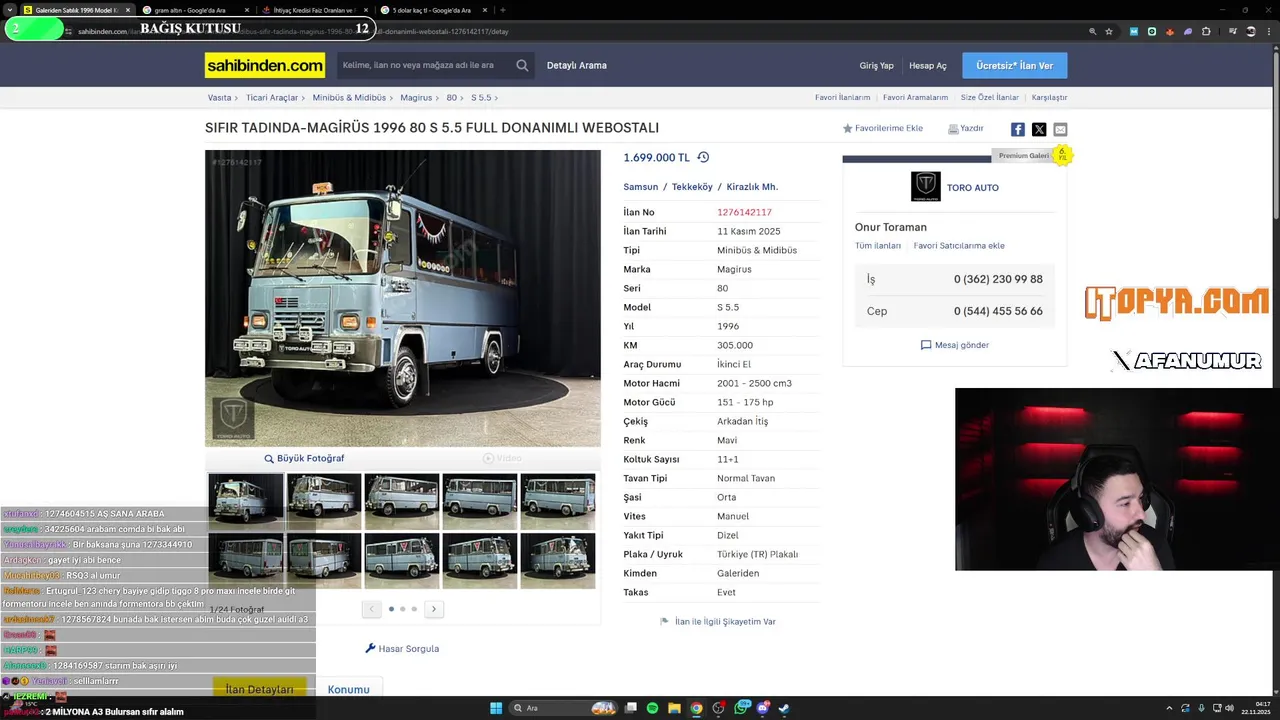Click Mesaj gönder link

(954, 345)
